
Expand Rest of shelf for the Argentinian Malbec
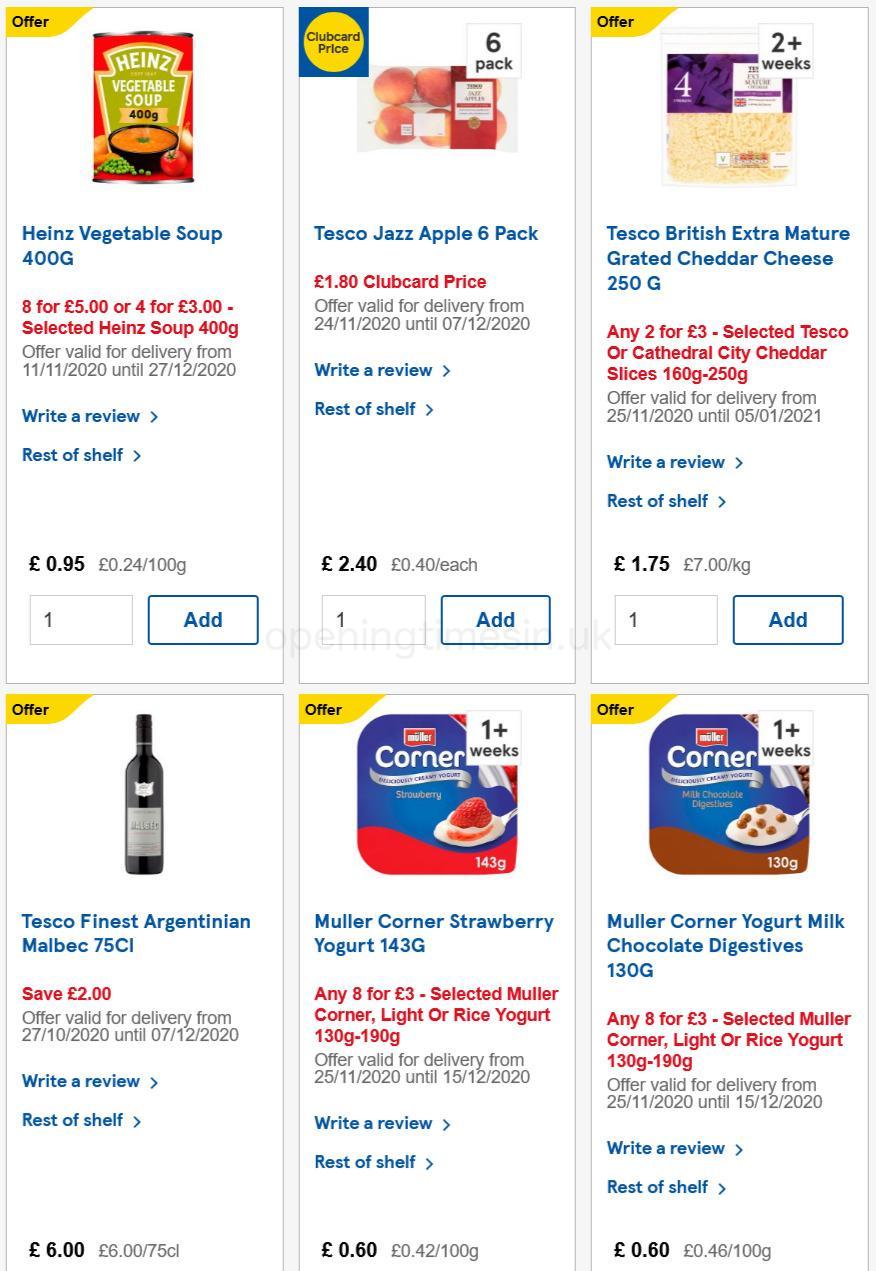(74, 1120)
